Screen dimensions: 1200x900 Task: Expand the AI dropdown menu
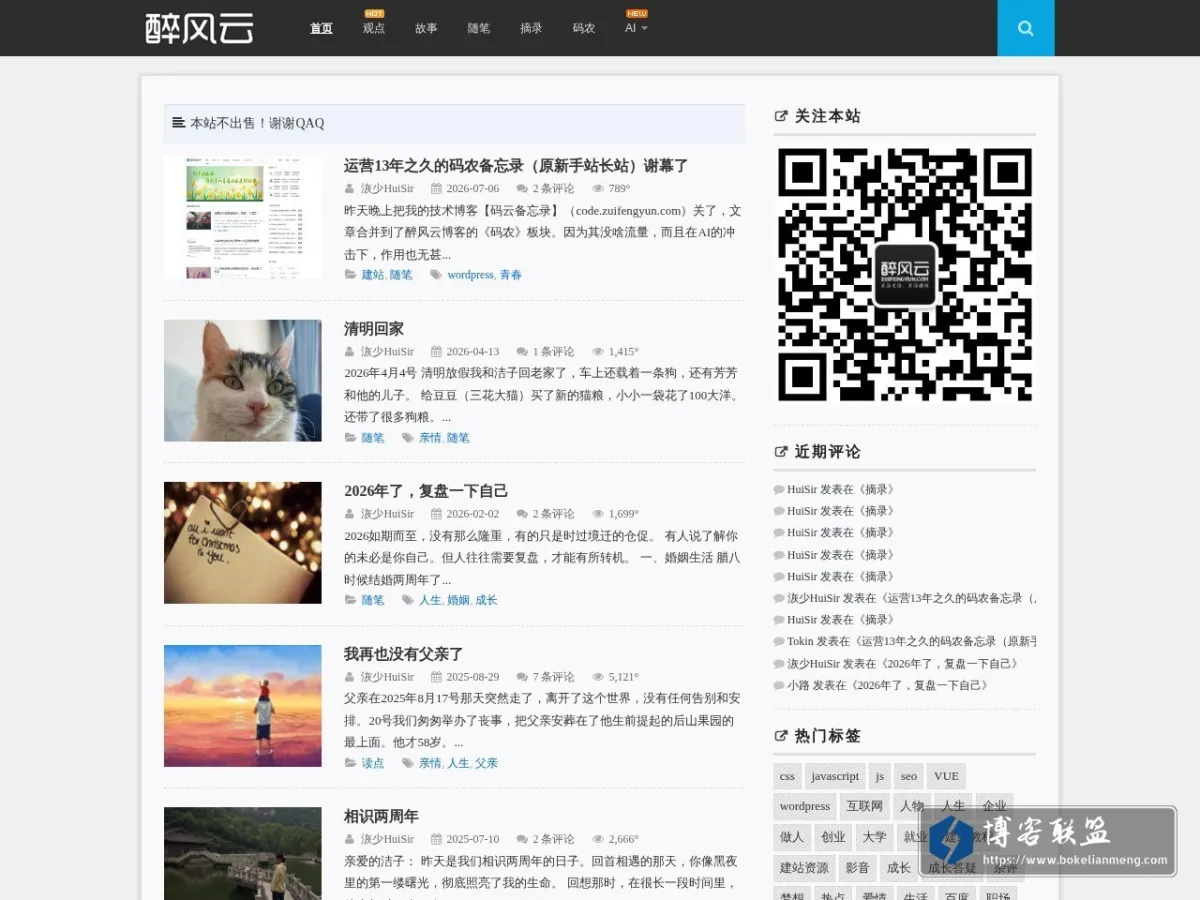pyautogui.click(x=636, y=28)
